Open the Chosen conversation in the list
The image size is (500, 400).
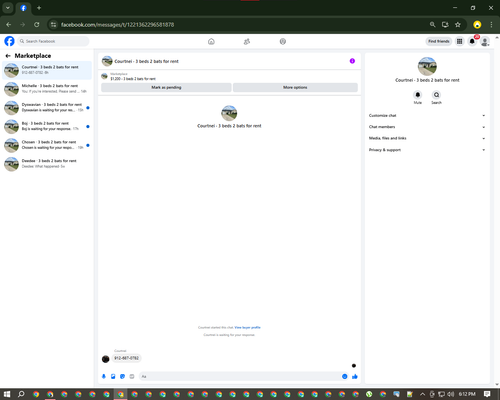pyautogui.click(x=47, y=145)
